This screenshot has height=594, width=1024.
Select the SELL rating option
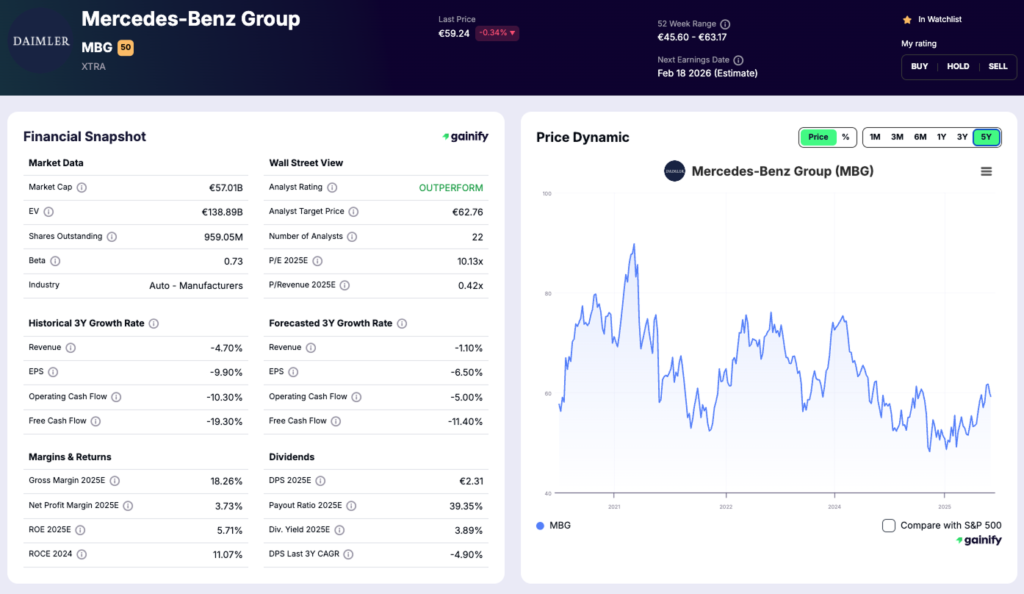(998, 66)
